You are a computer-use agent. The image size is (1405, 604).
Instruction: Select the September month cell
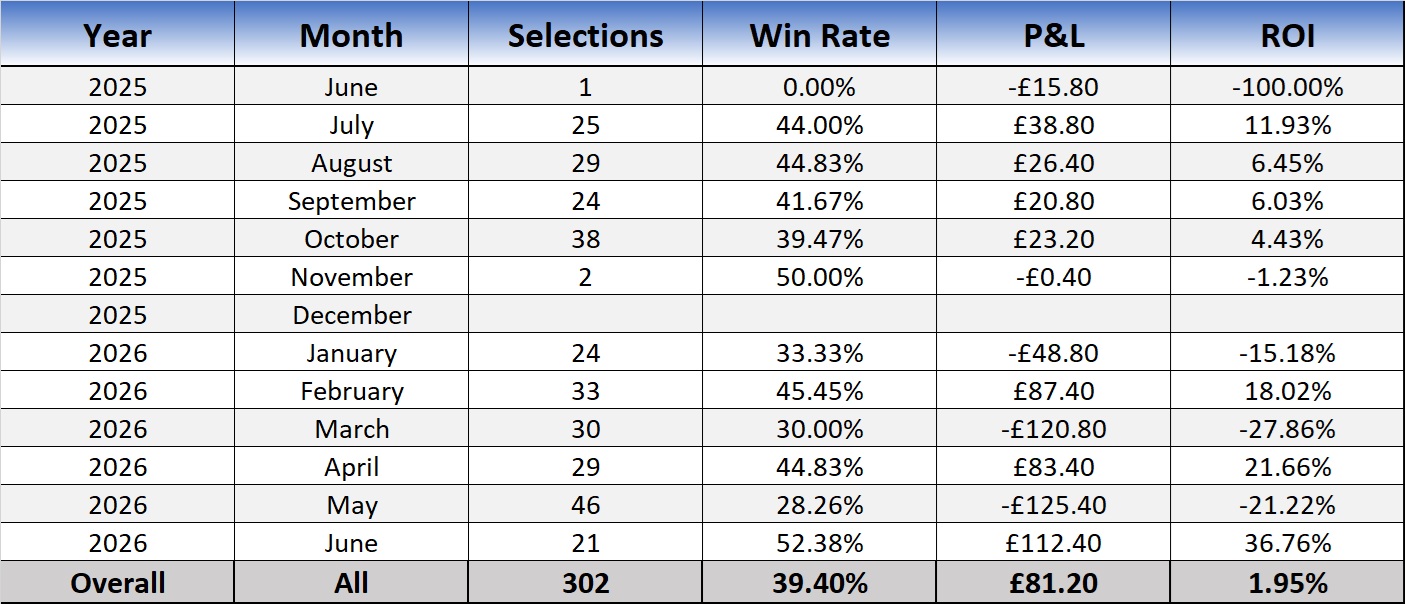click(x=351, y=201)
